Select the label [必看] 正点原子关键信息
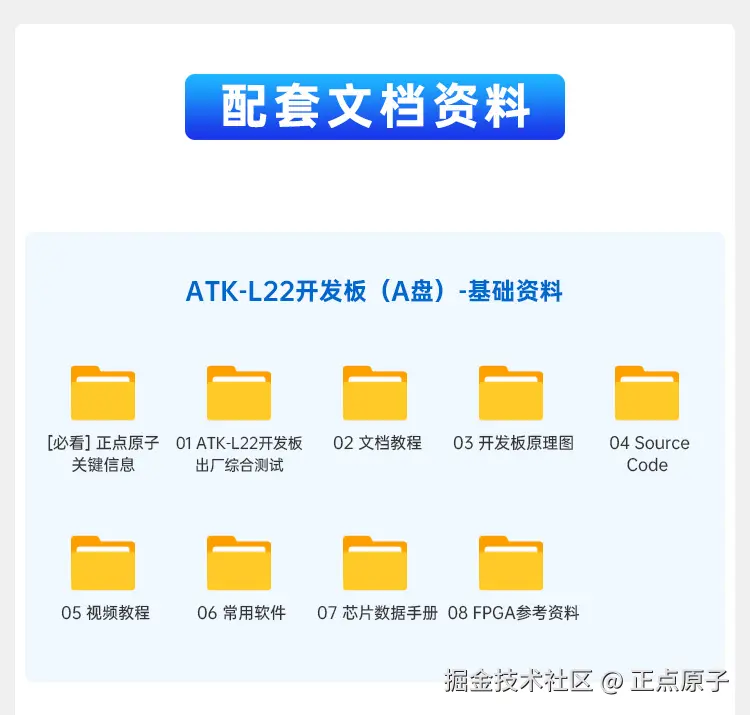 103,454
